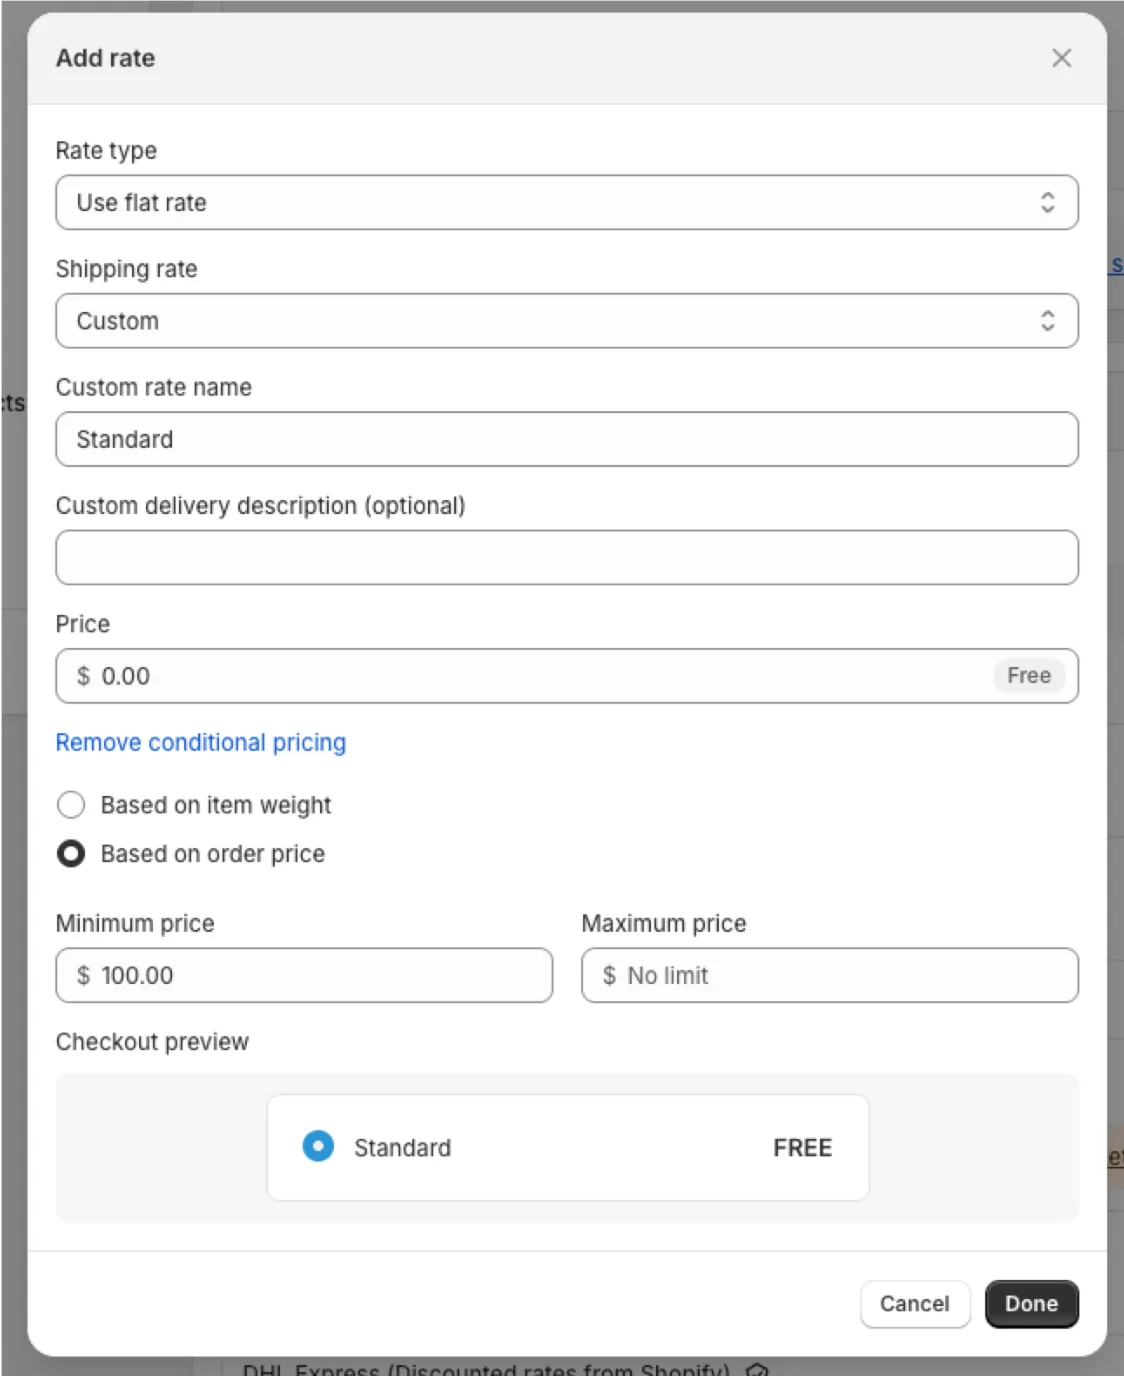Close the Add rate dialog
This screenshot has width=1124, height=1376.
click(1061, 58)
